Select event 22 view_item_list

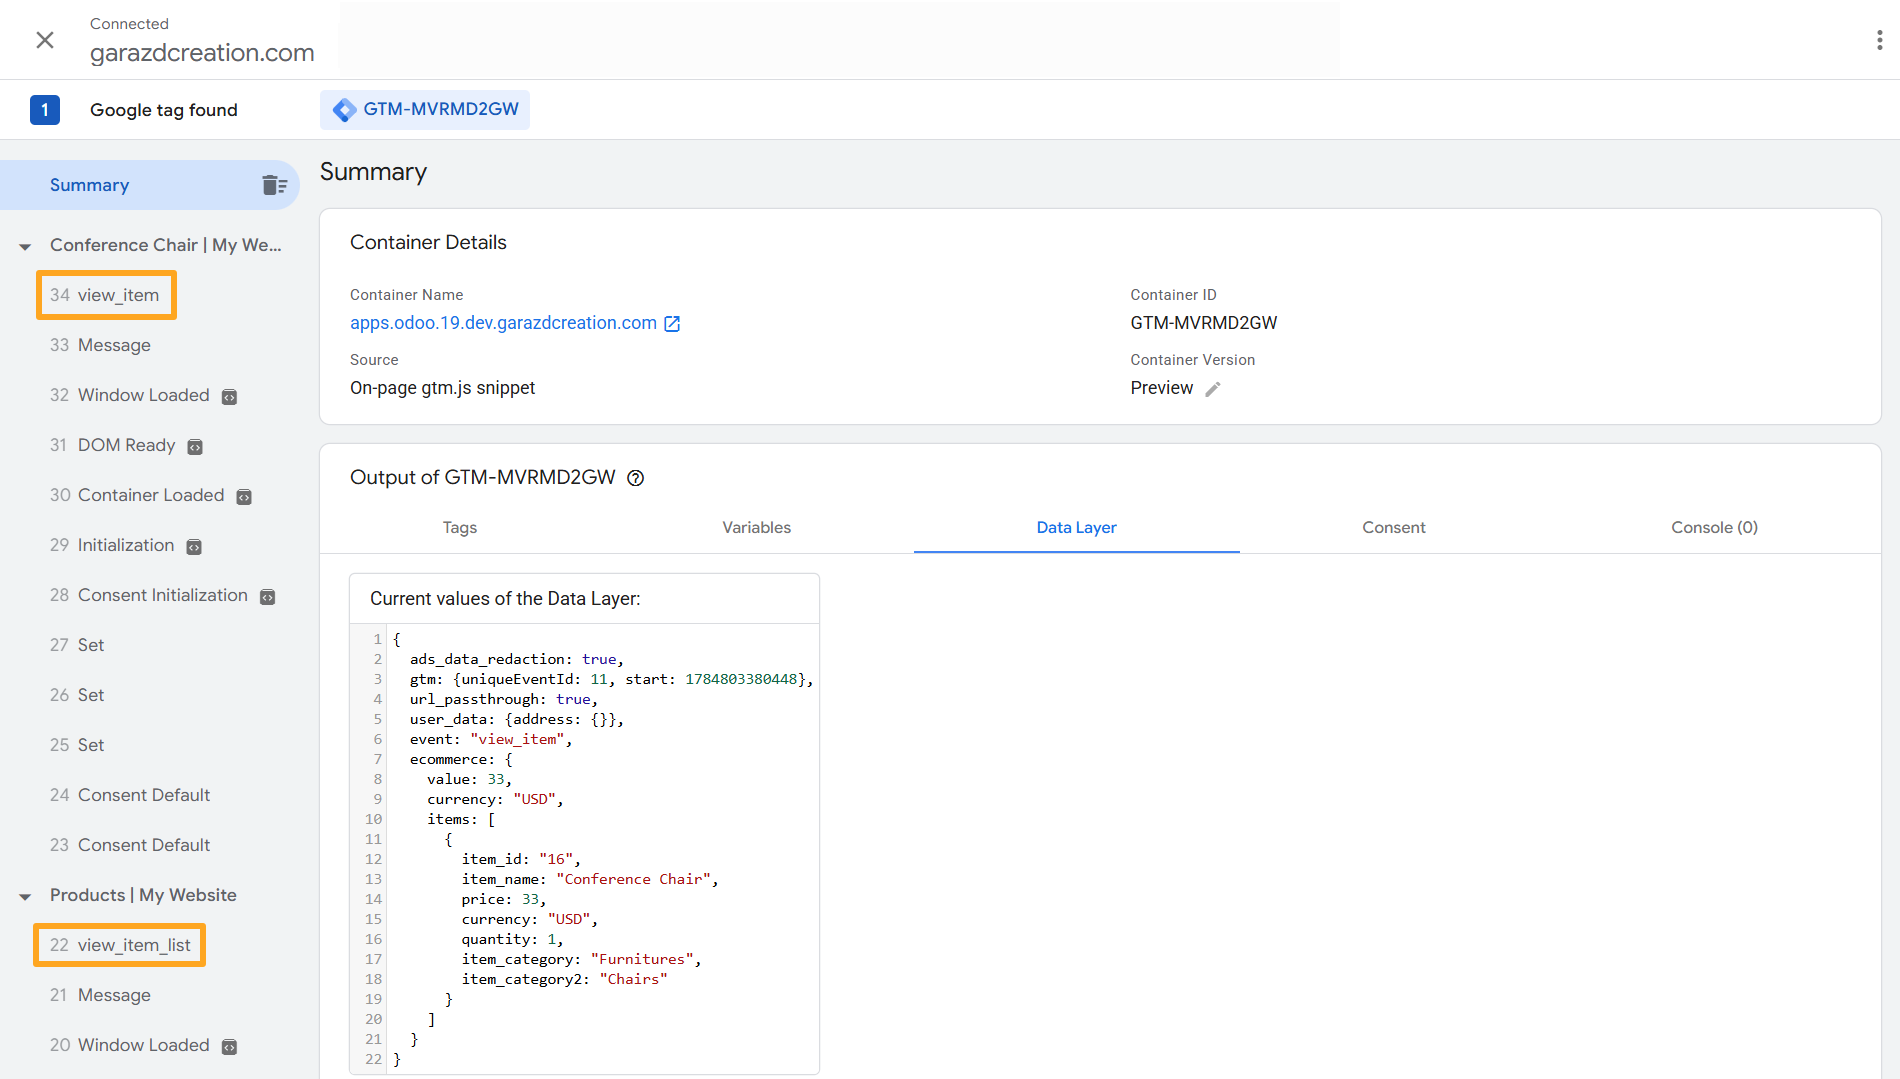120,945
